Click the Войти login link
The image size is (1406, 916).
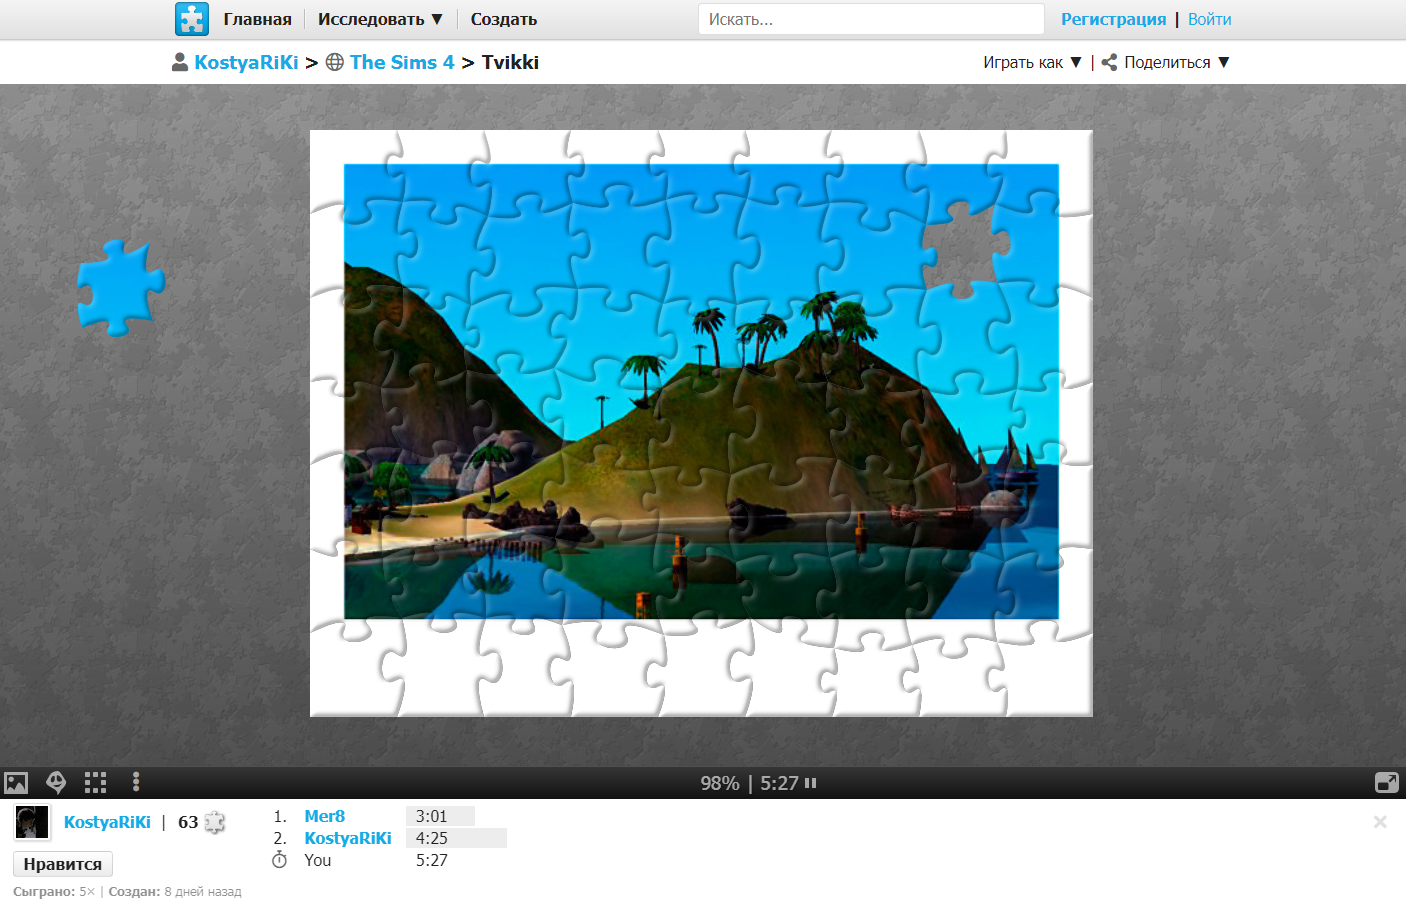click(1209, 19)
